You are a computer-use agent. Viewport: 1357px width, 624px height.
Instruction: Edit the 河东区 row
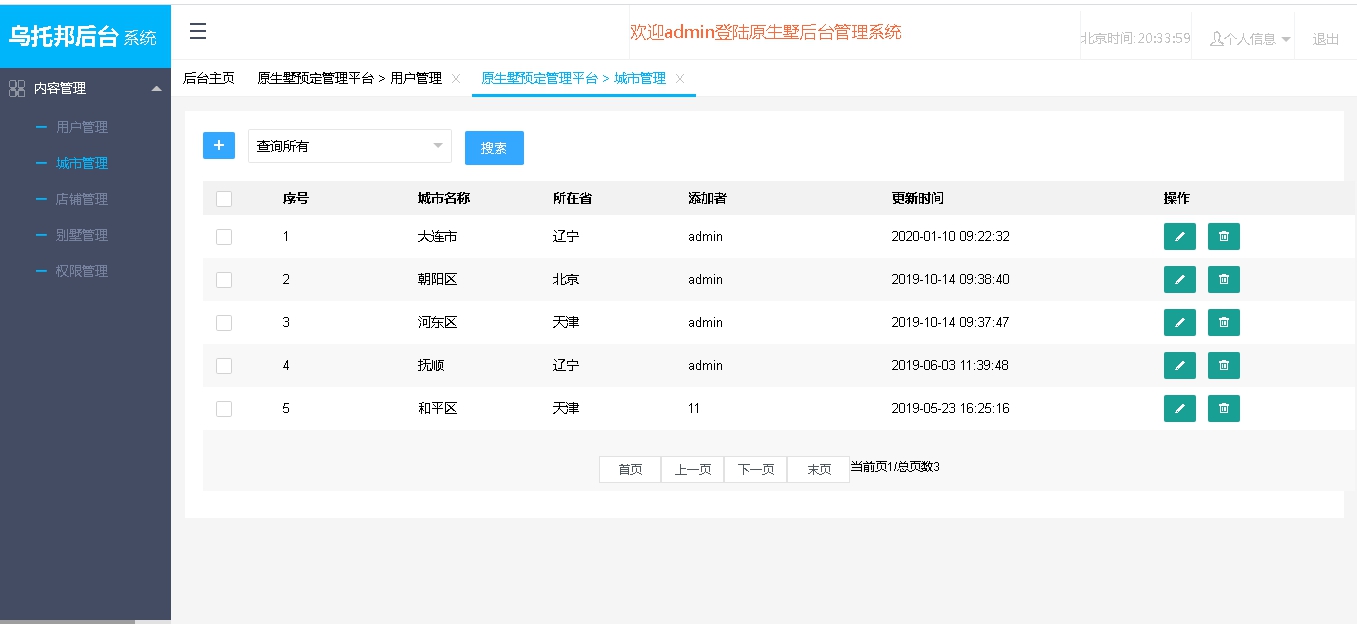(x=1180, y=322)
